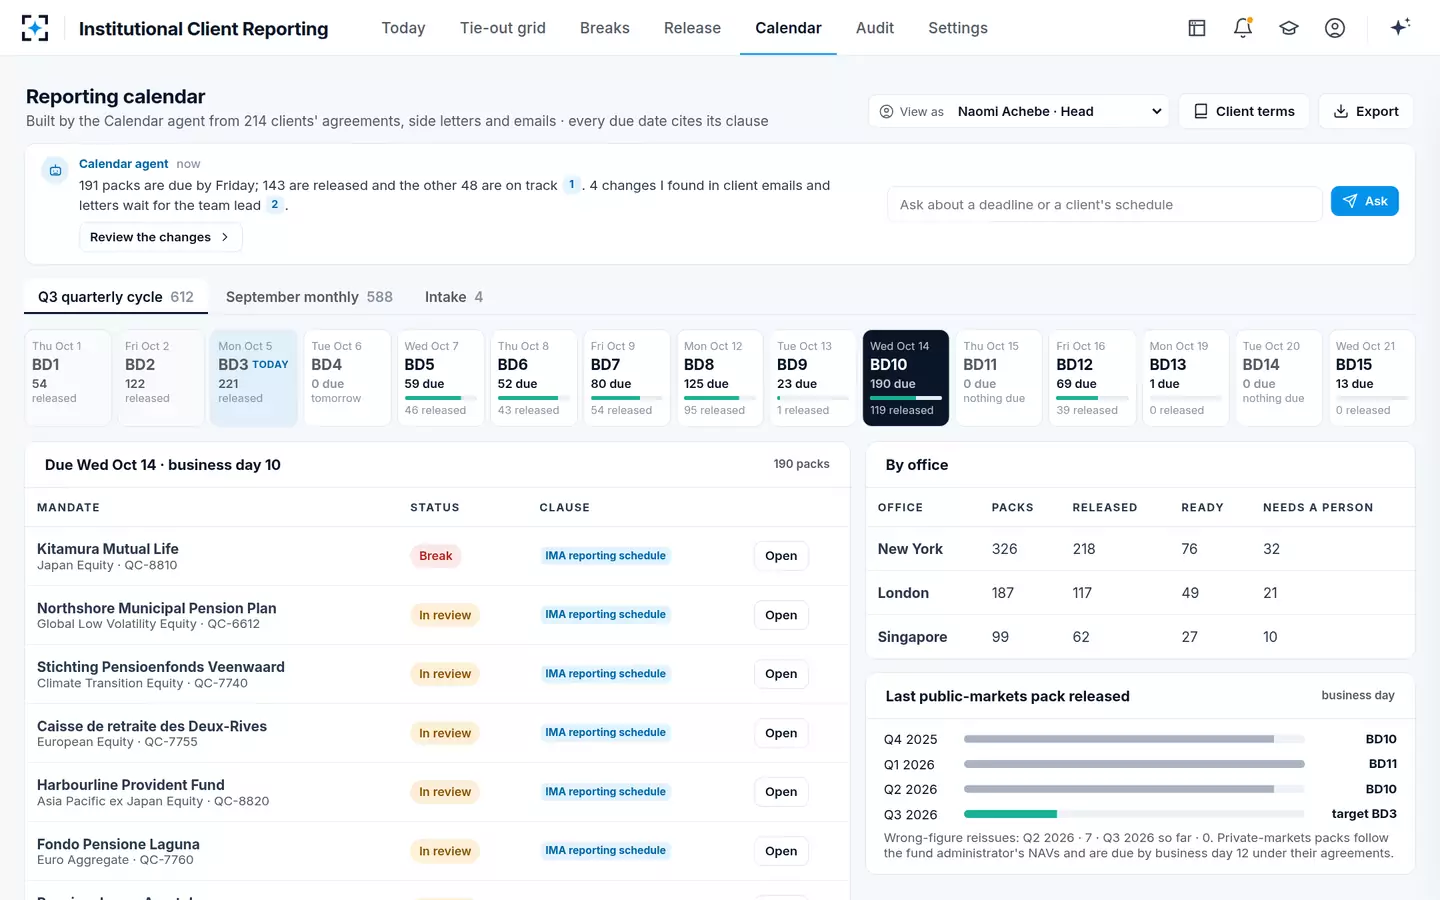Click the Institutional Client Reporting logo icon
The image size is (1440, 900).
click(35, 28)
